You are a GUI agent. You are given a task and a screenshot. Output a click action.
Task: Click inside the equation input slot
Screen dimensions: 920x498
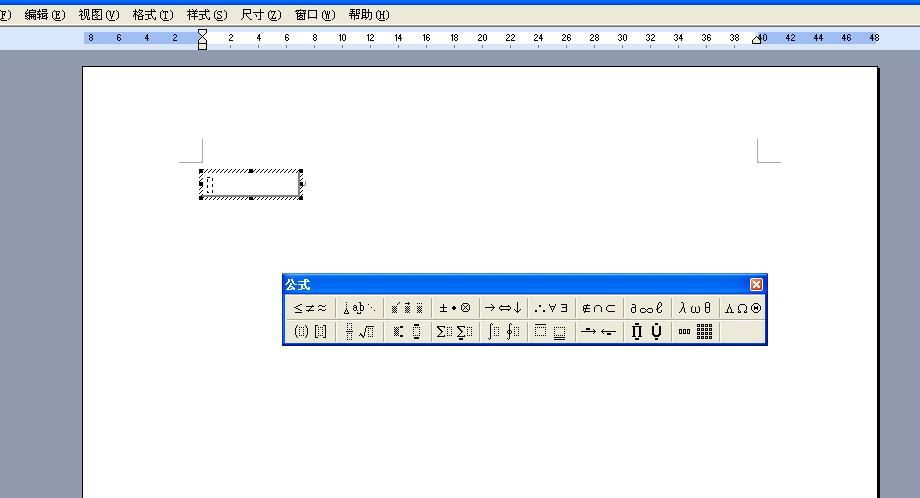point(209,185)
